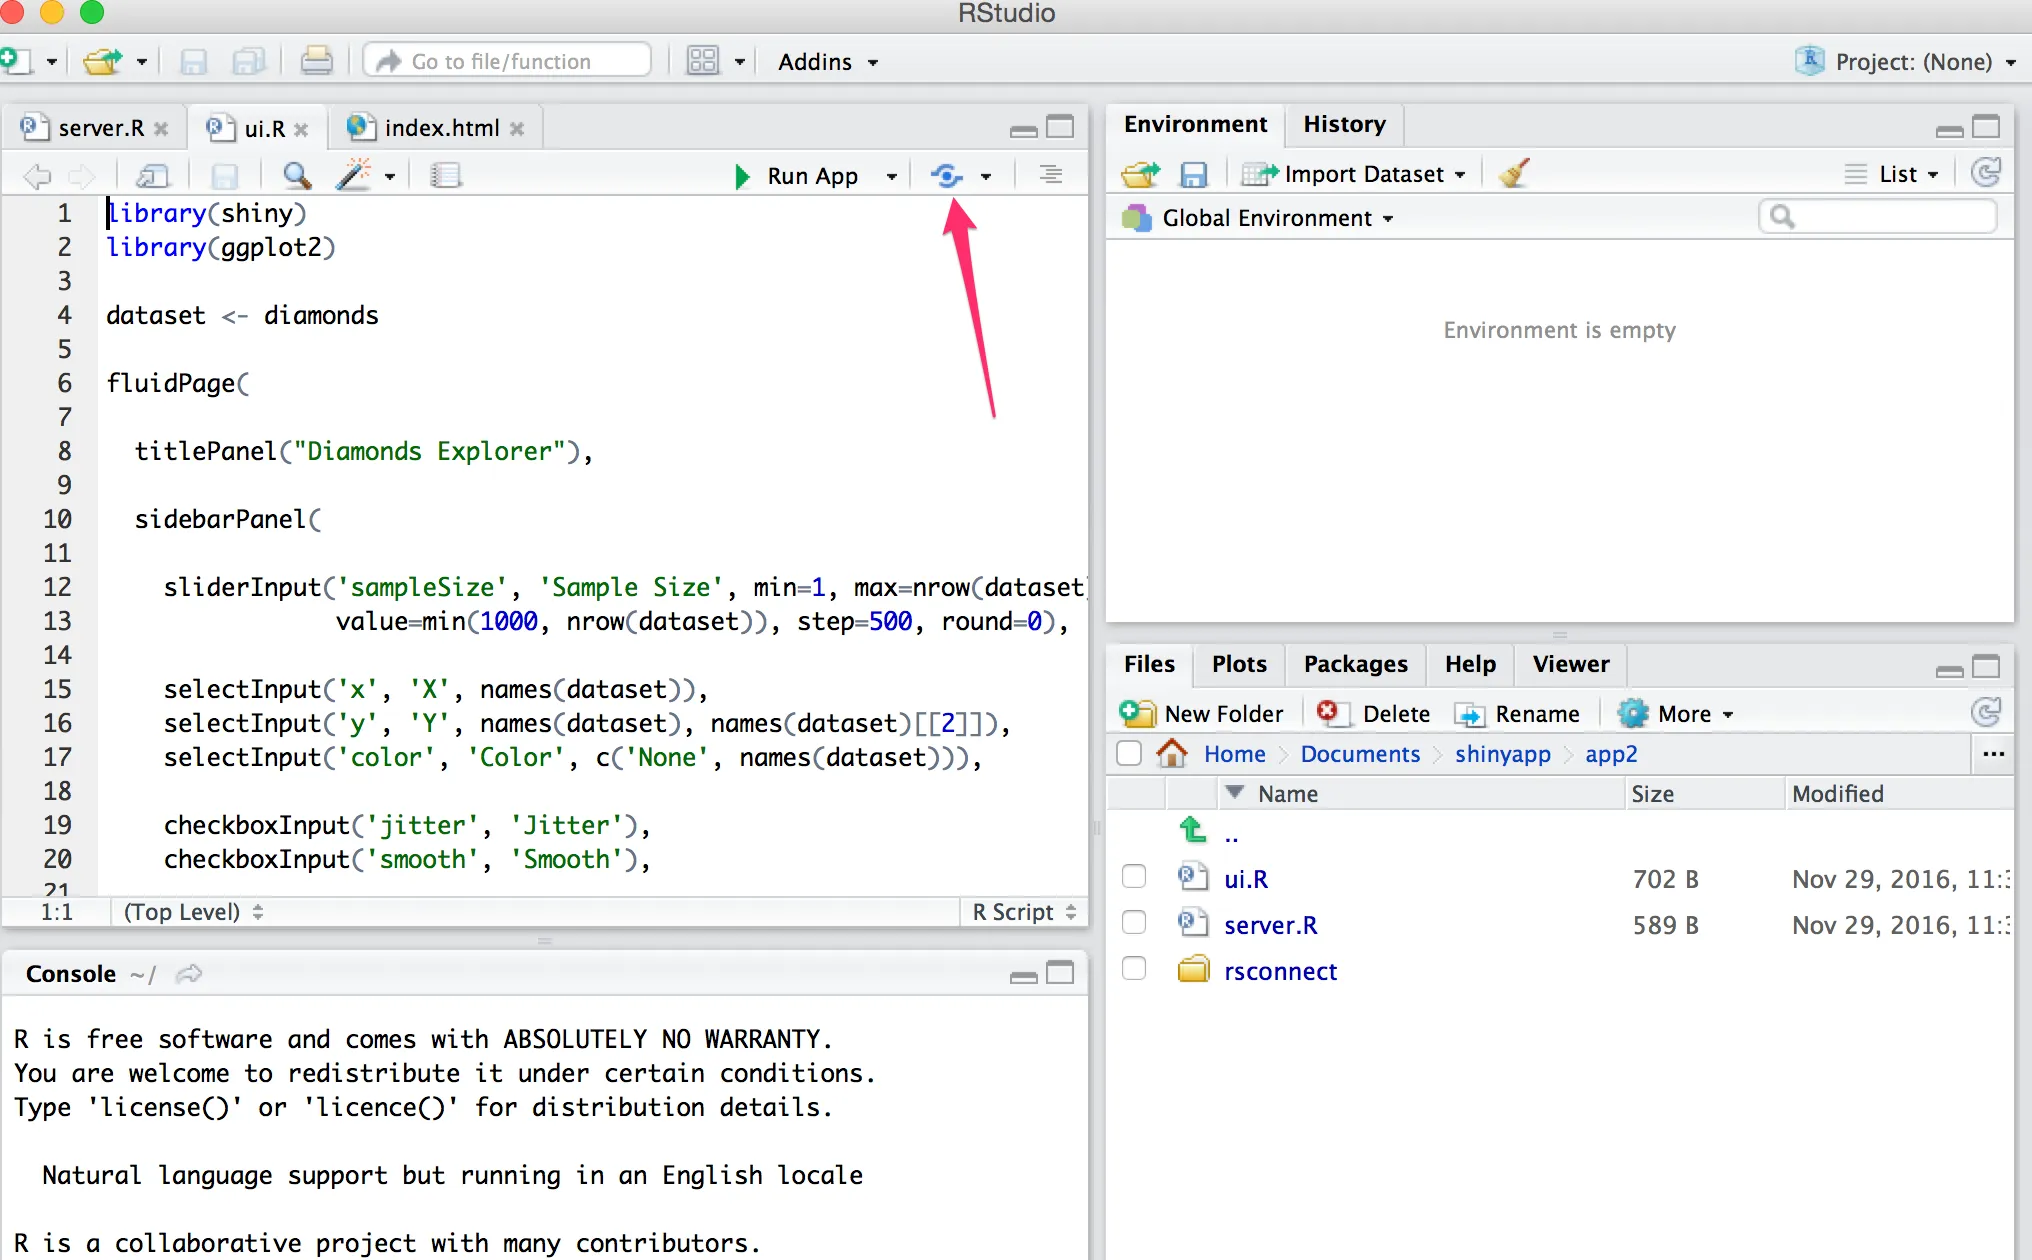Tick the server.R file checkbox

click(x=1134, y=923)
